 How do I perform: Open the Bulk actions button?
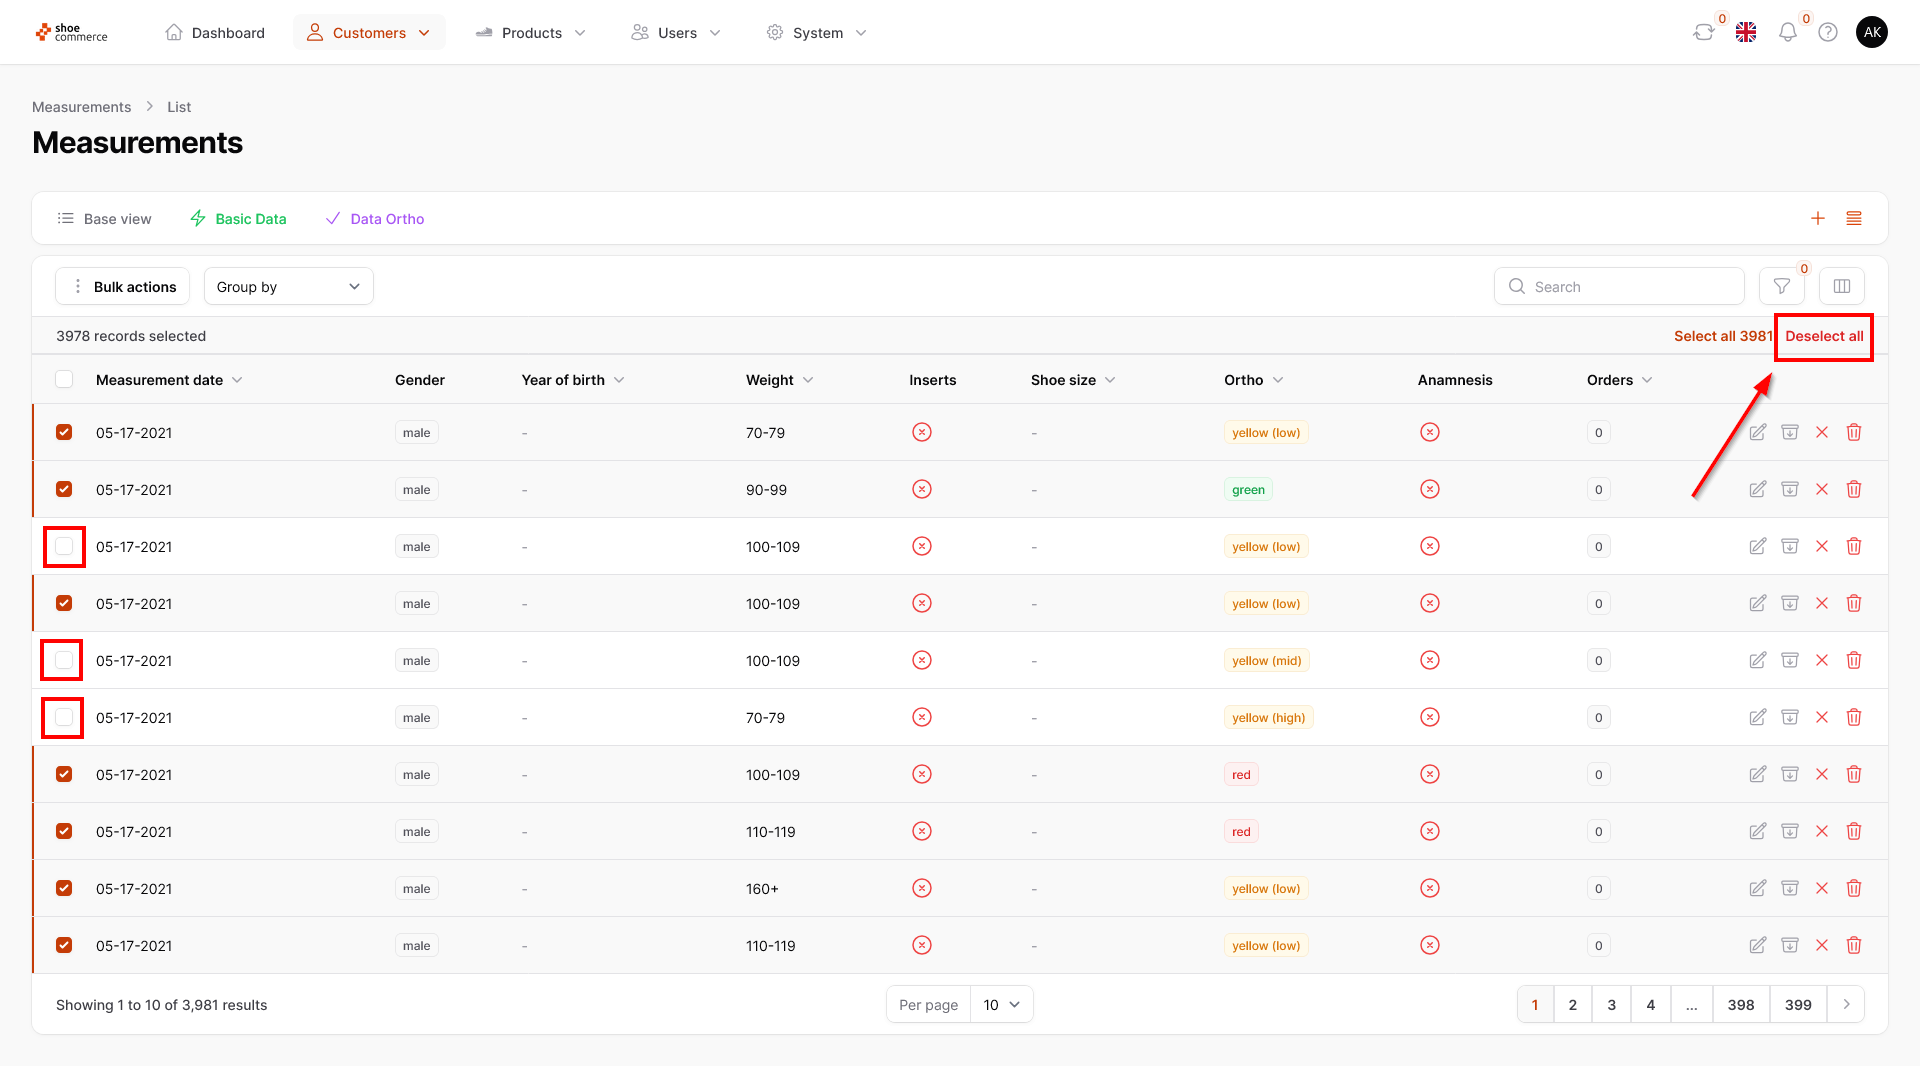(x=122, y=287)
